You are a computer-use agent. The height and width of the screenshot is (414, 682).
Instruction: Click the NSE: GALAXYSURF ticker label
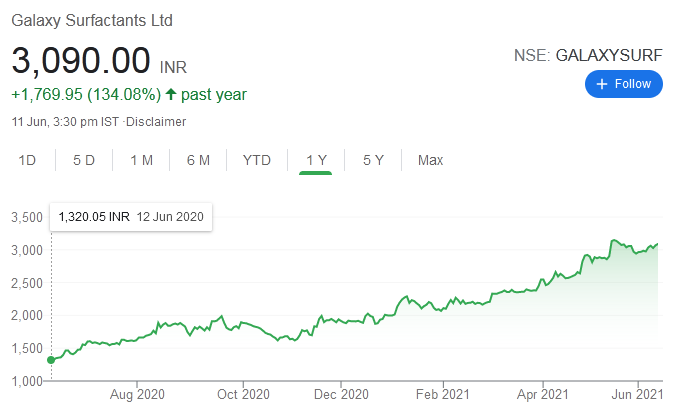(587, 56)
